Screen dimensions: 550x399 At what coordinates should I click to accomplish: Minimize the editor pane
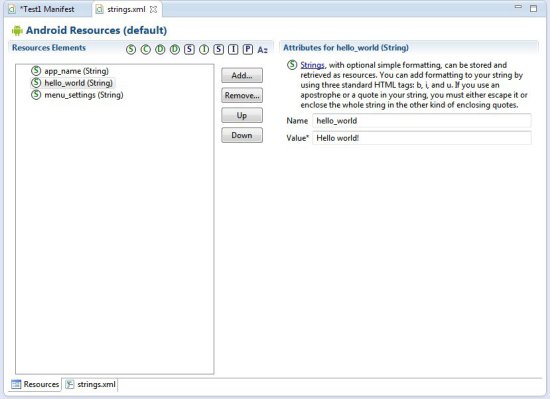coord(518,7)
